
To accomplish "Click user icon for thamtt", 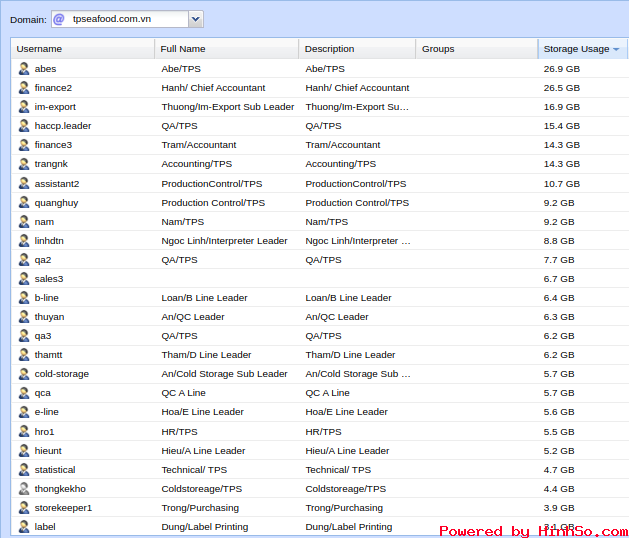I will point(24,355).
